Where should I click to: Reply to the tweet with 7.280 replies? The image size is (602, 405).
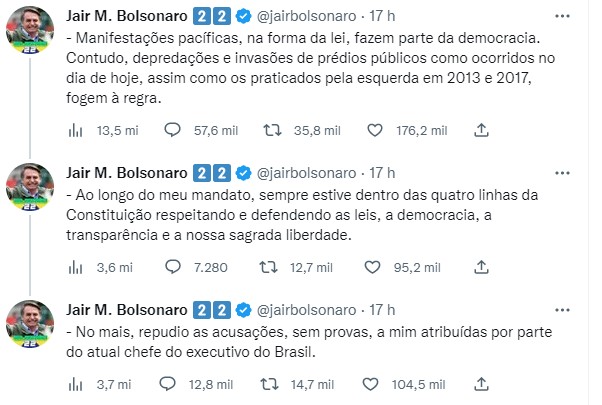[x=171, y=266]
